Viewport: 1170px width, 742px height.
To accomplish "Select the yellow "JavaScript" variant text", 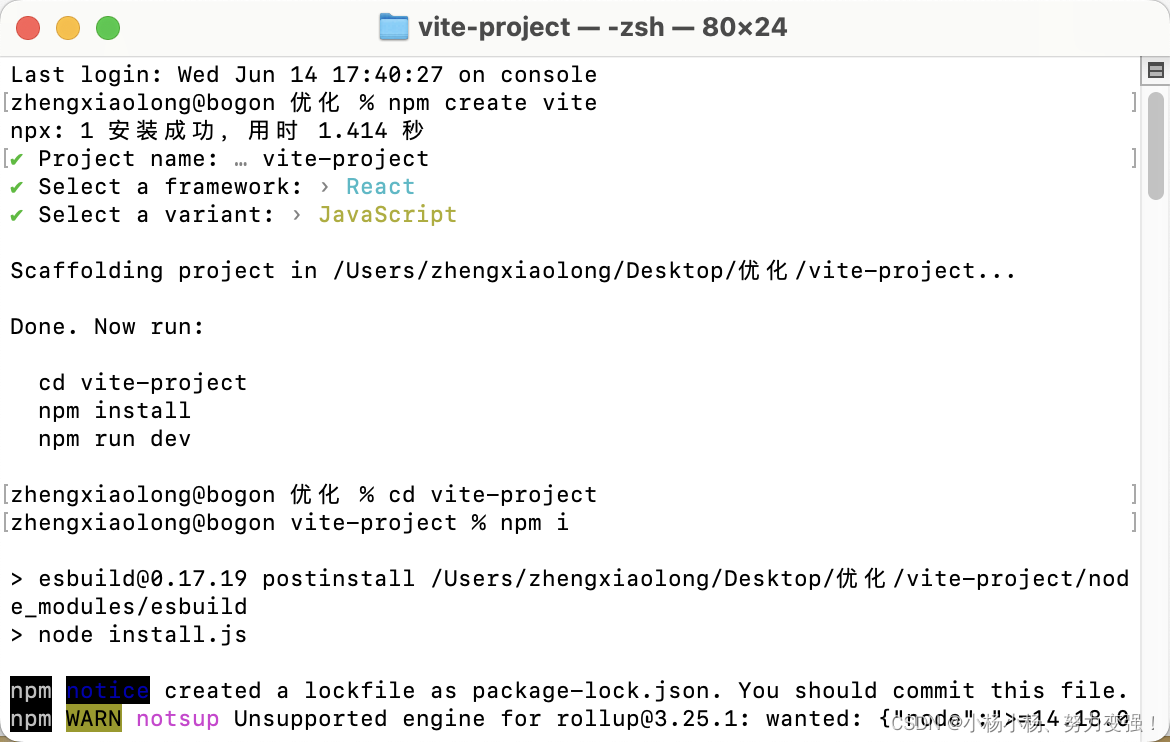I will coord(388,214).
